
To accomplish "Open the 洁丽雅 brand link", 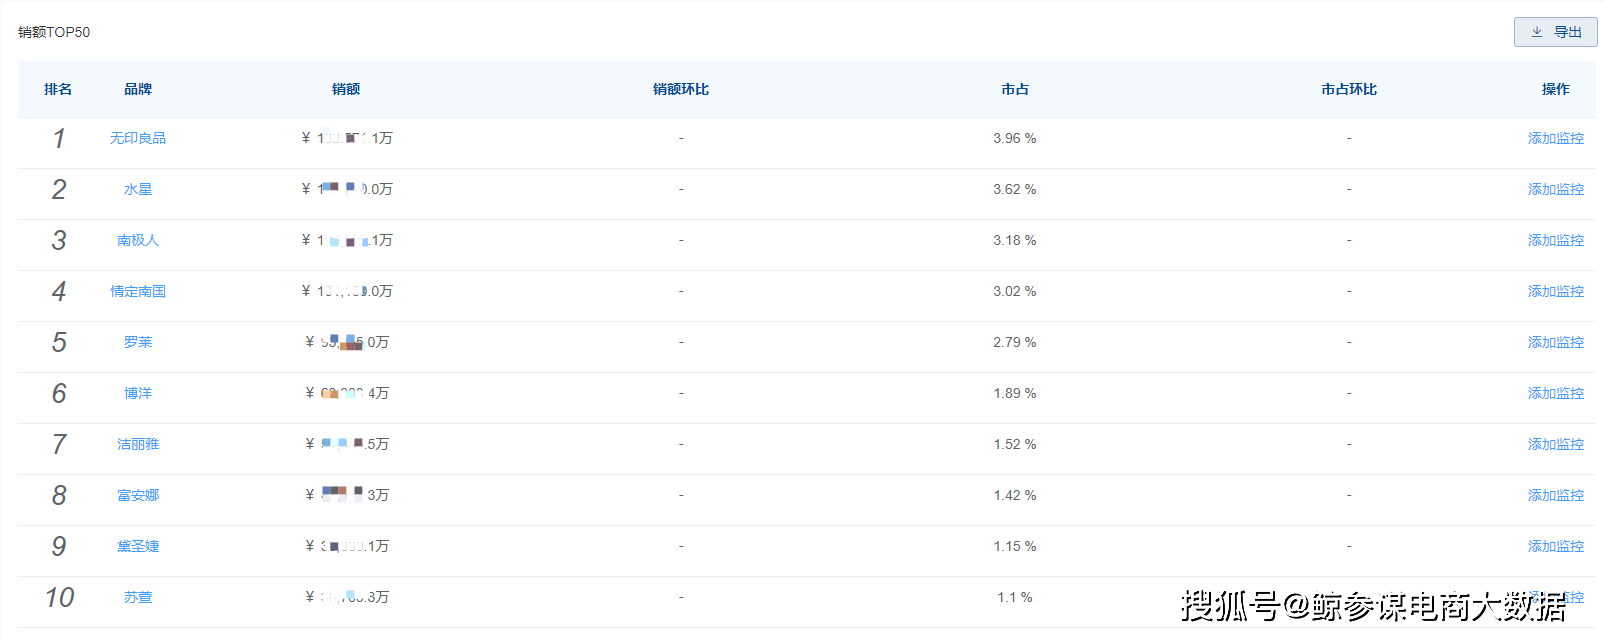I will click(x=138, y=444).
